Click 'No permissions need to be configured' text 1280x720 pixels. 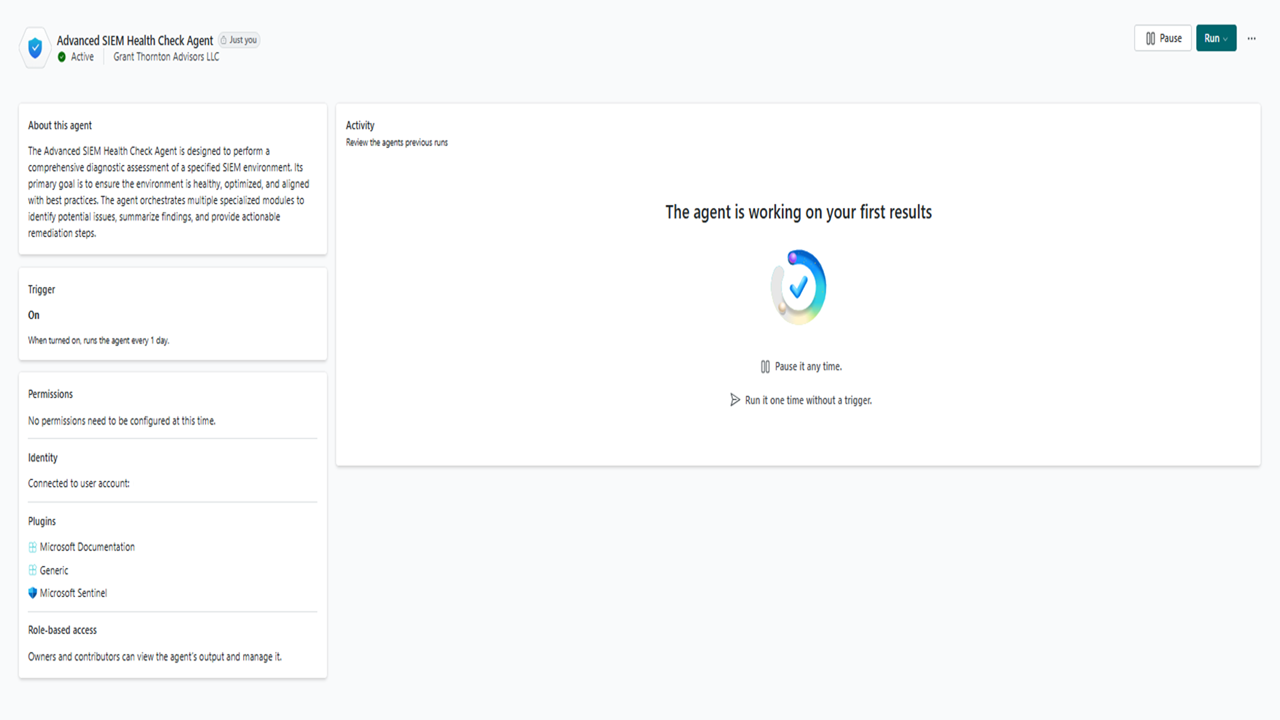(x=122, y=421)
